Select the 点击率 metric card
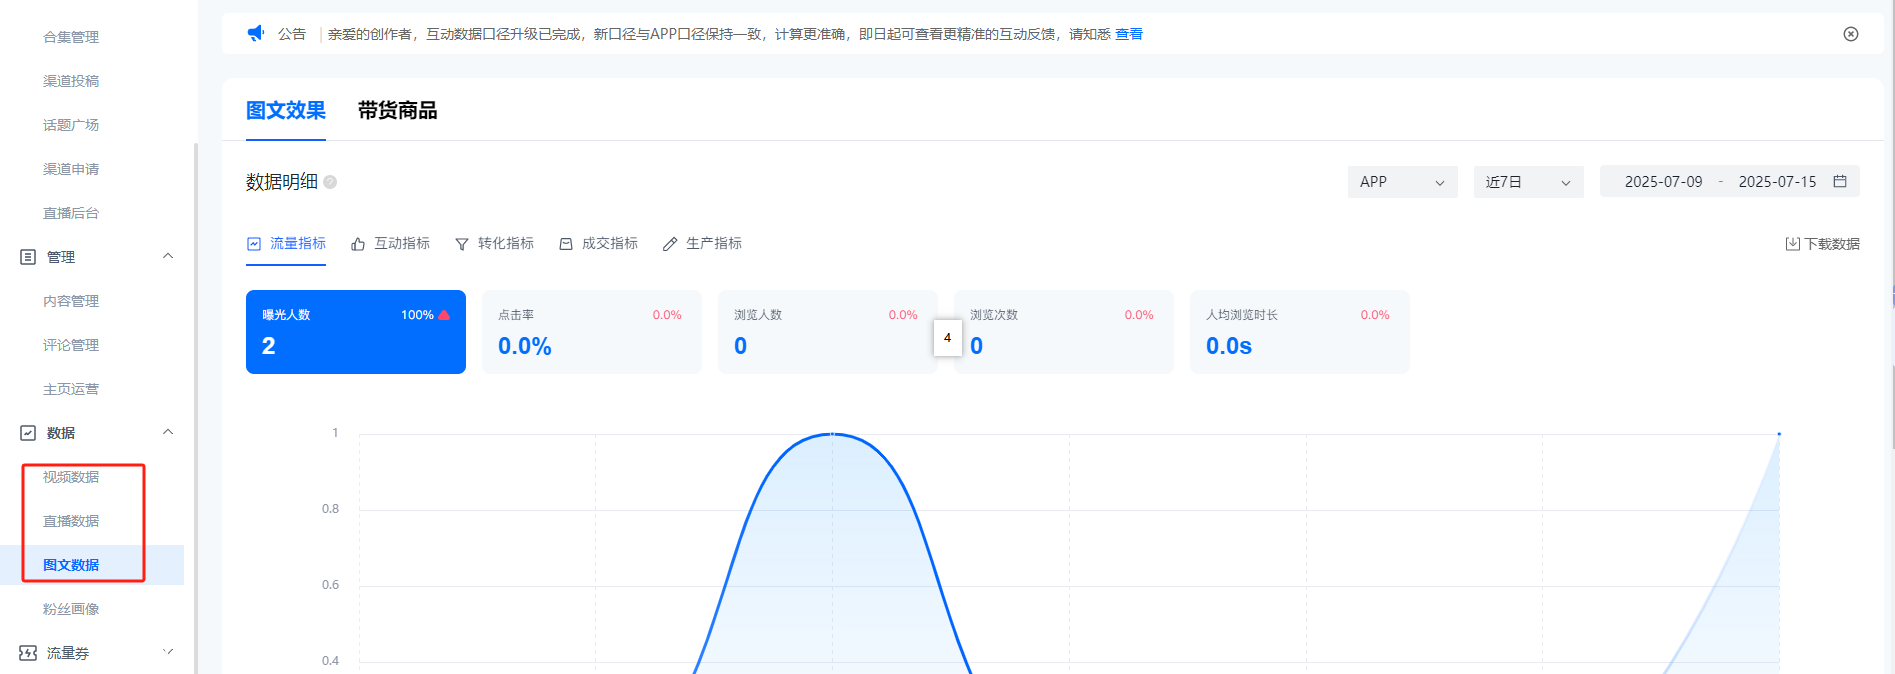The width and height of the screenshot is (1895, 674). coord(591,332)
